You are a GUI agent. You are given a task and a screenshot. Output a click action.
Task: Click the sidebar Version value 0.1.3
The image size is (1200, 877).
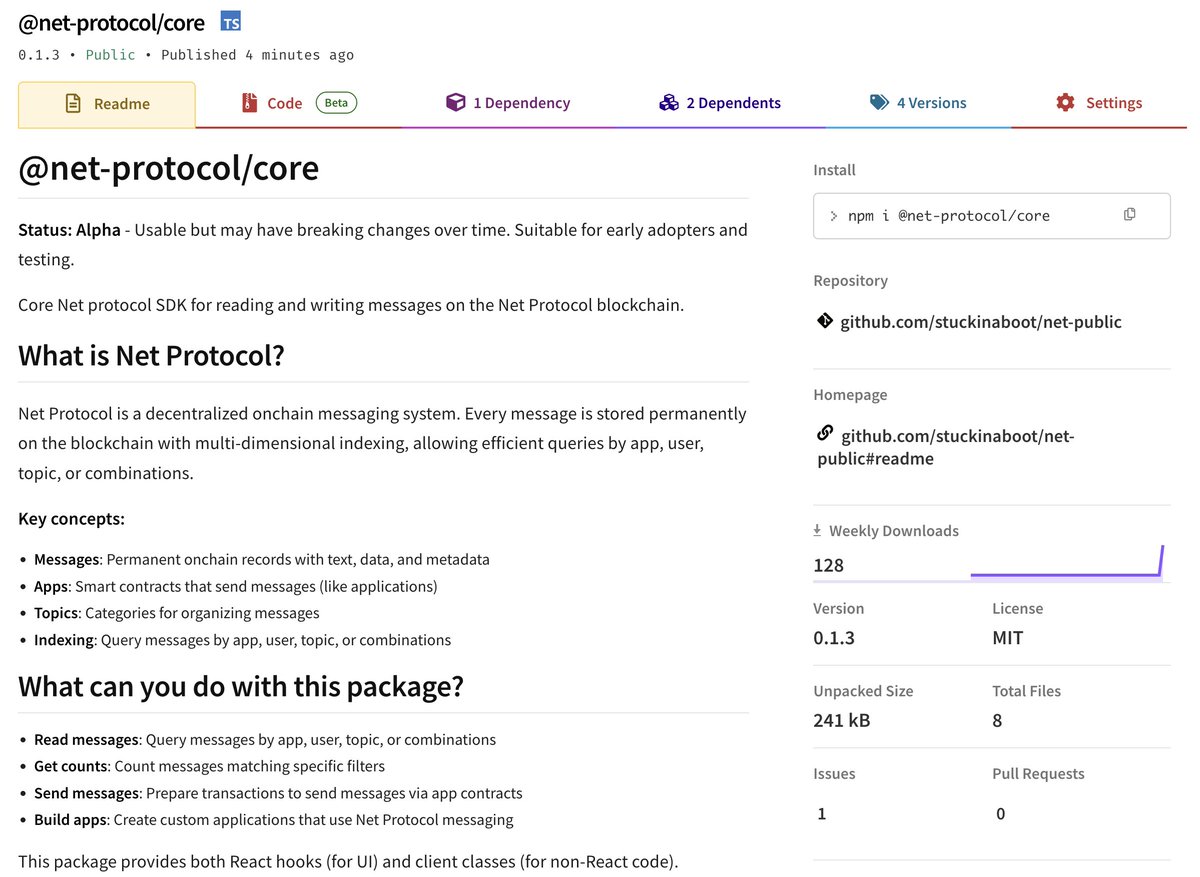coord(834,638)
